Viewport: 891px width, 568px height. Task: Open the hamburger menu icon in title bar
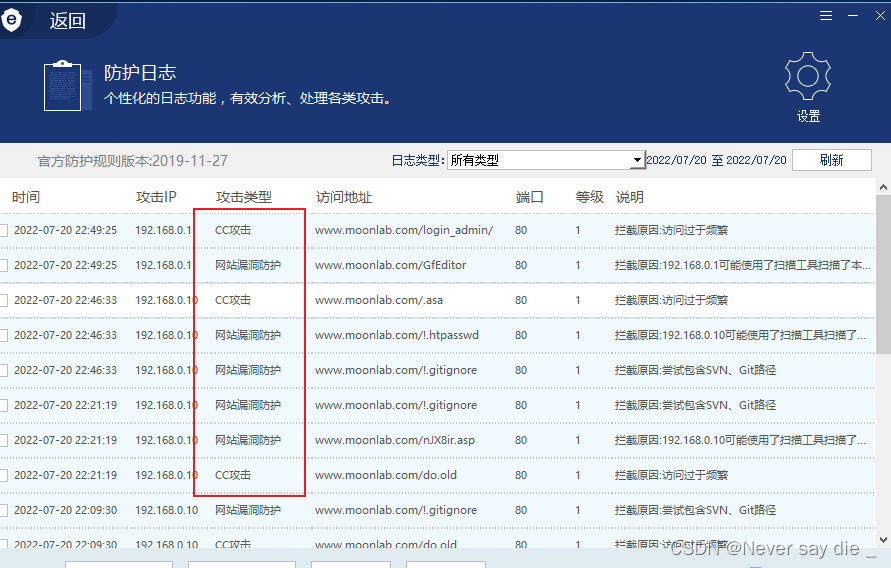pos(826,16)
